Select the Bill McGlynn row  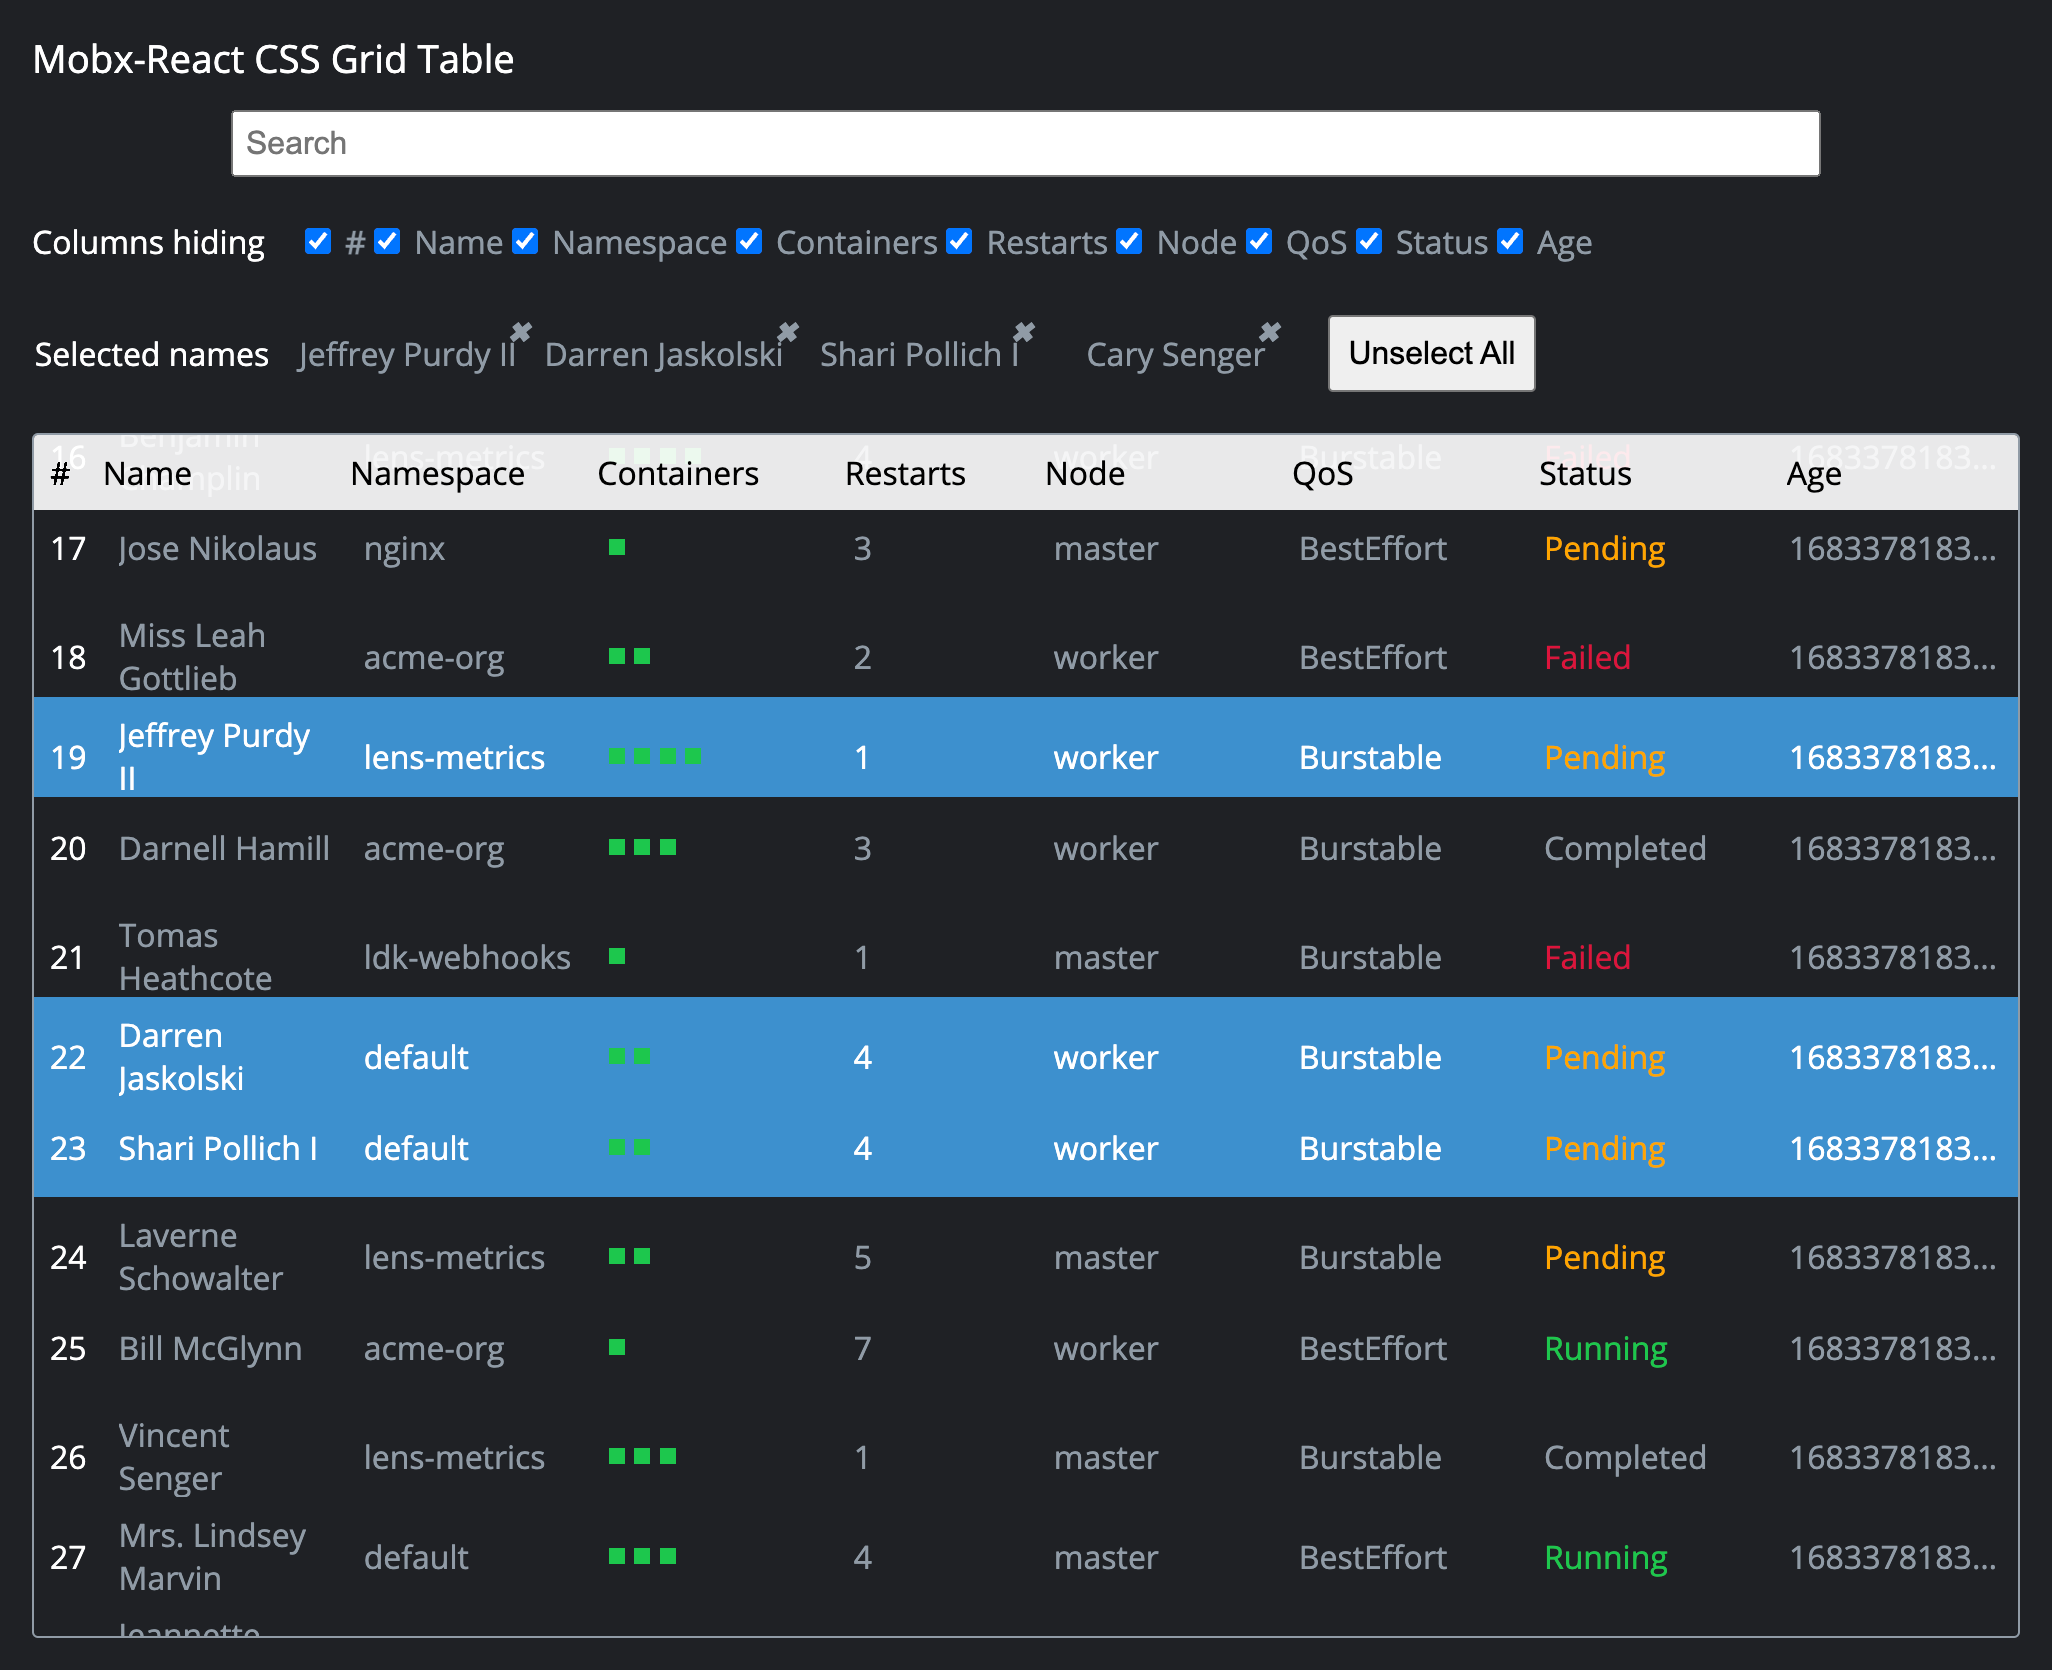(1025, 1348)
